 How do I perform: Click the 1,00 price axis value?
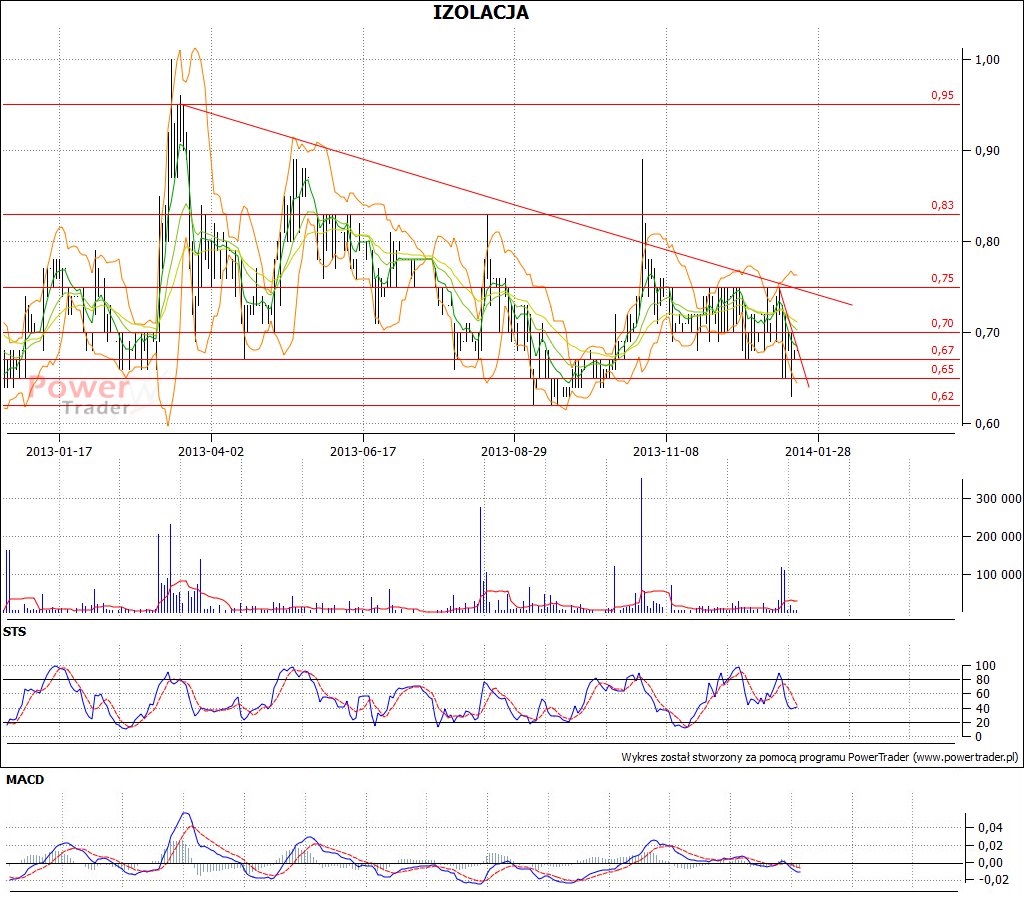click(987, 59)
